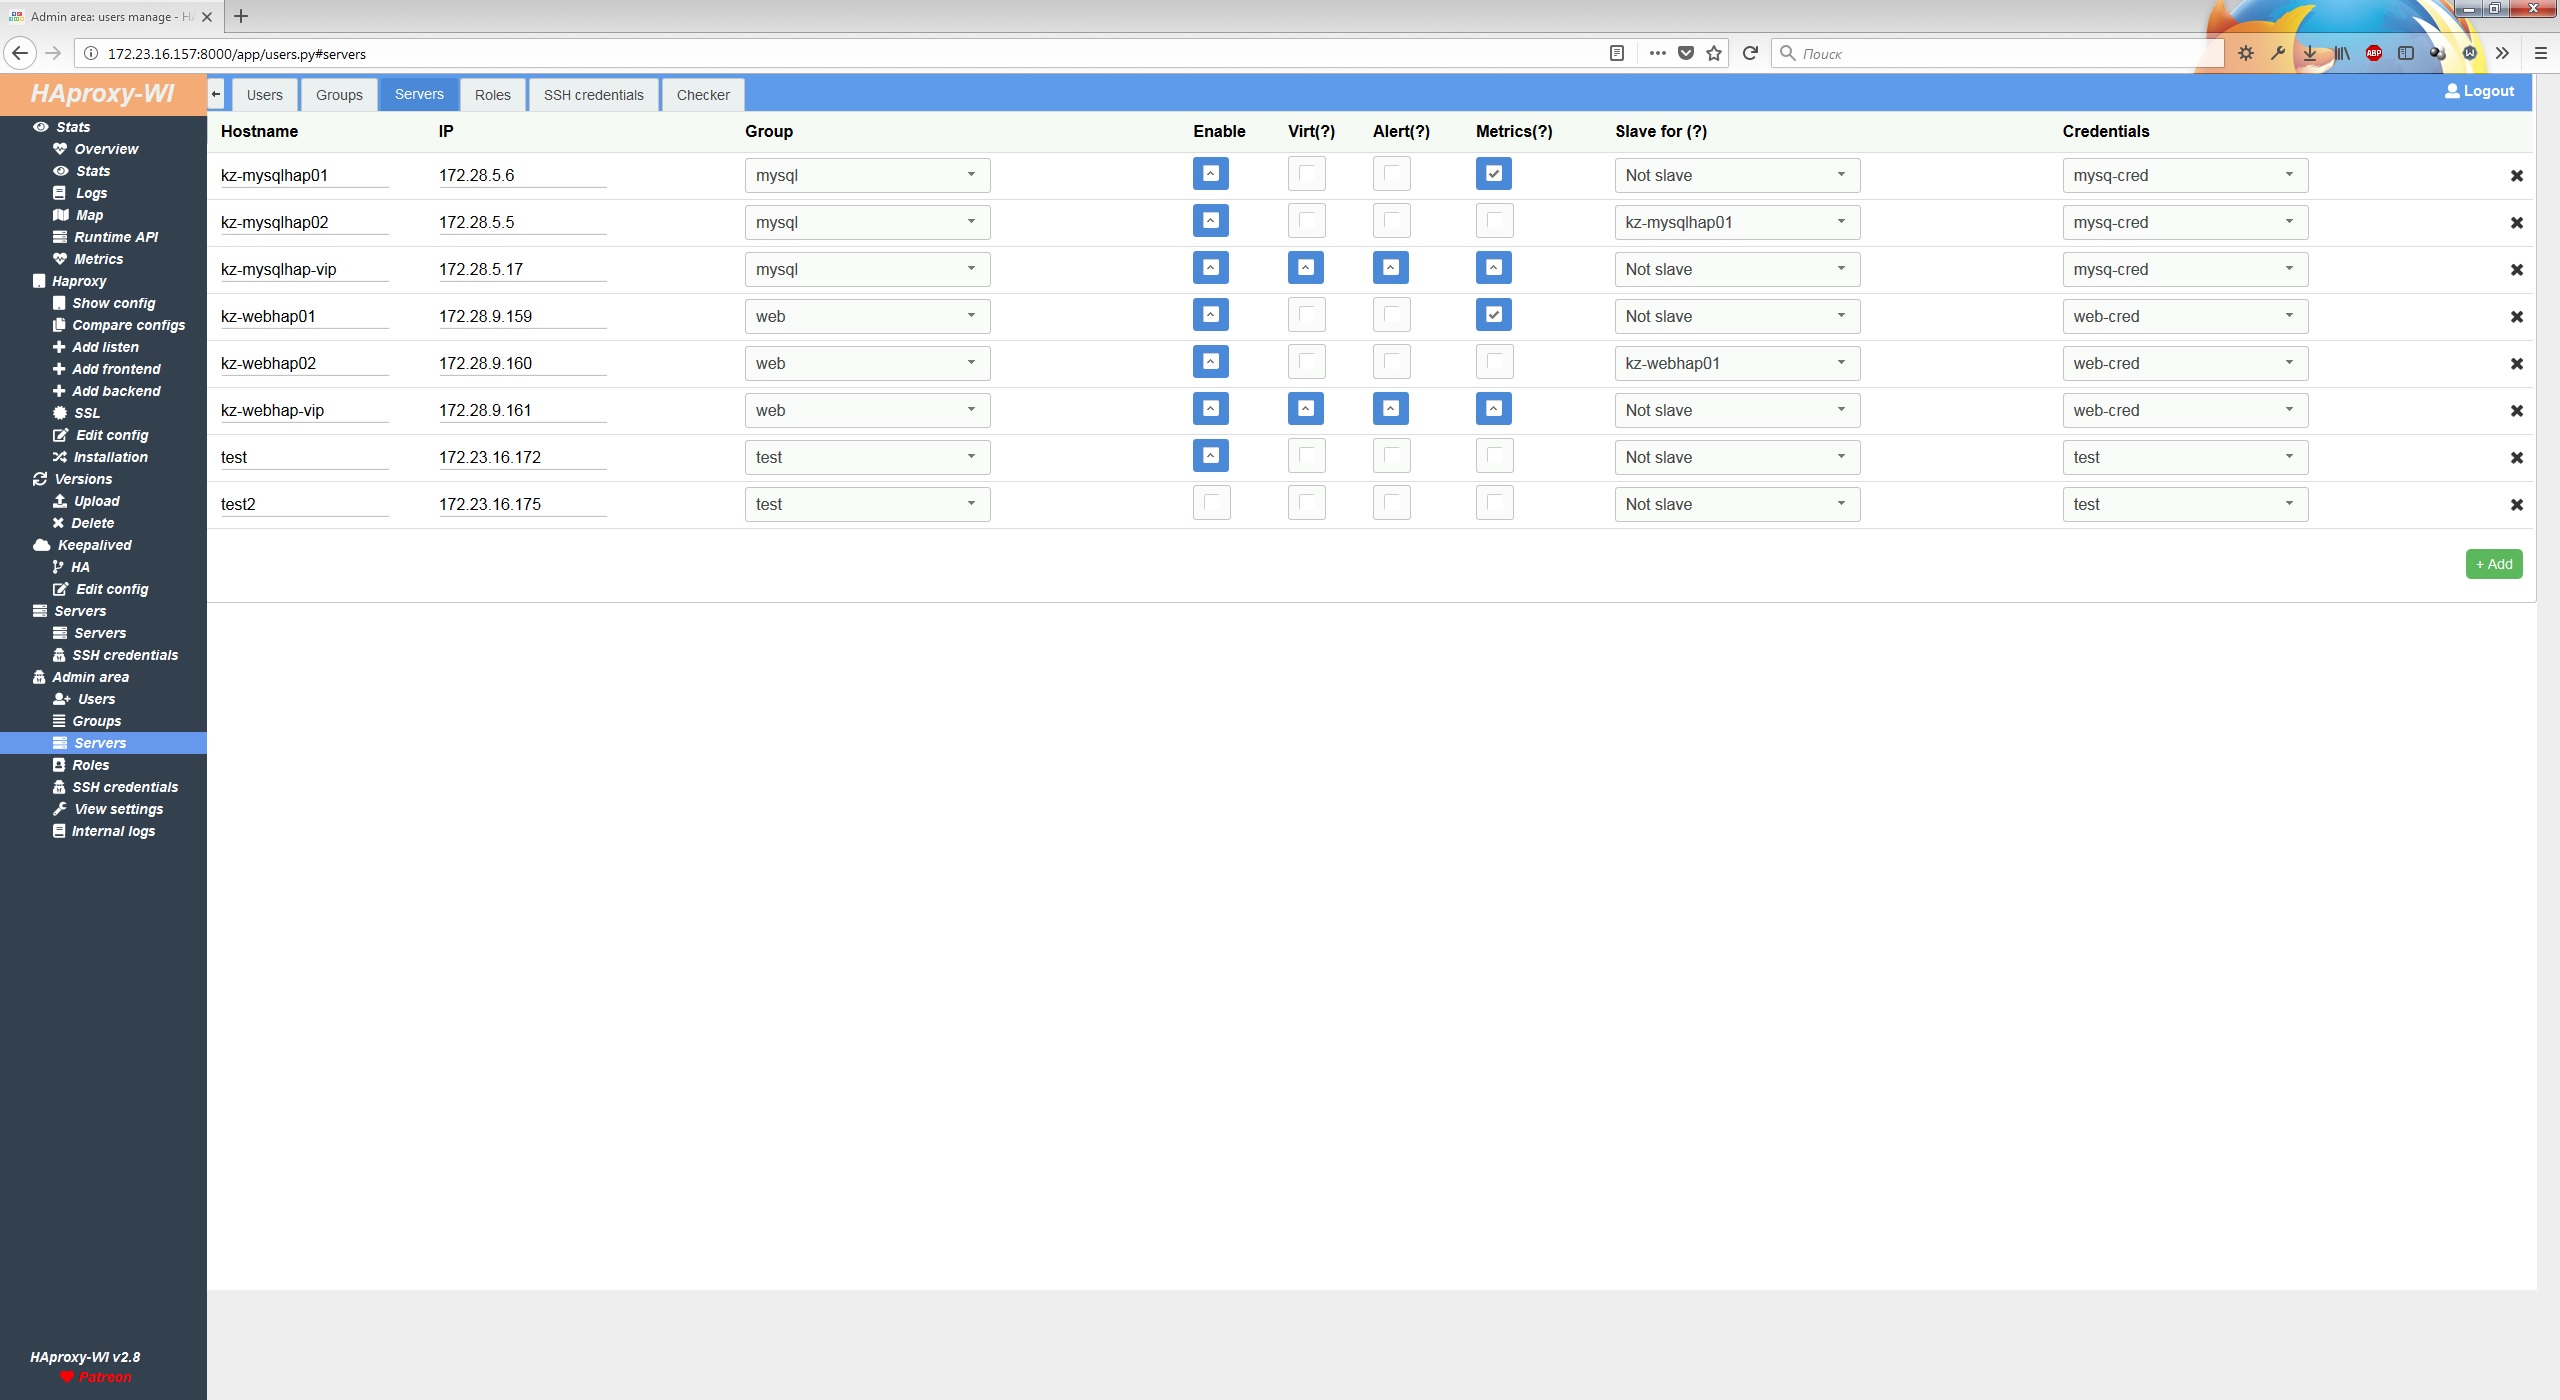The height and width of the screenshot is (1400, 2560).
Task: Toggle Enable checkbox for test2 server
Action: click(1210, 503)
